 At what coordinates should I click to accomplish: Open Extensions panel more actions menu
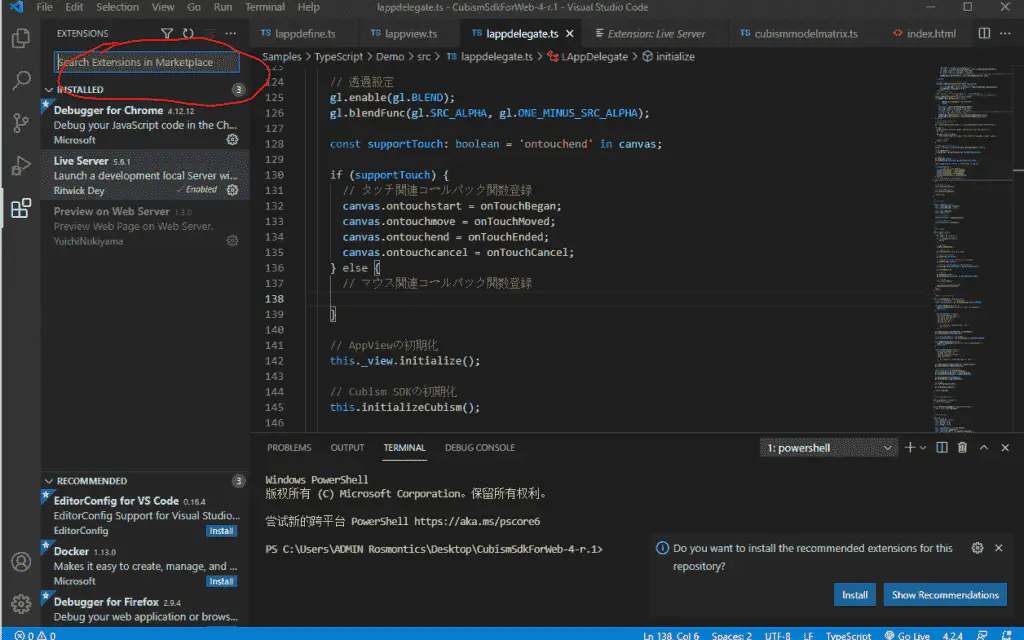[x=231, y=33]
